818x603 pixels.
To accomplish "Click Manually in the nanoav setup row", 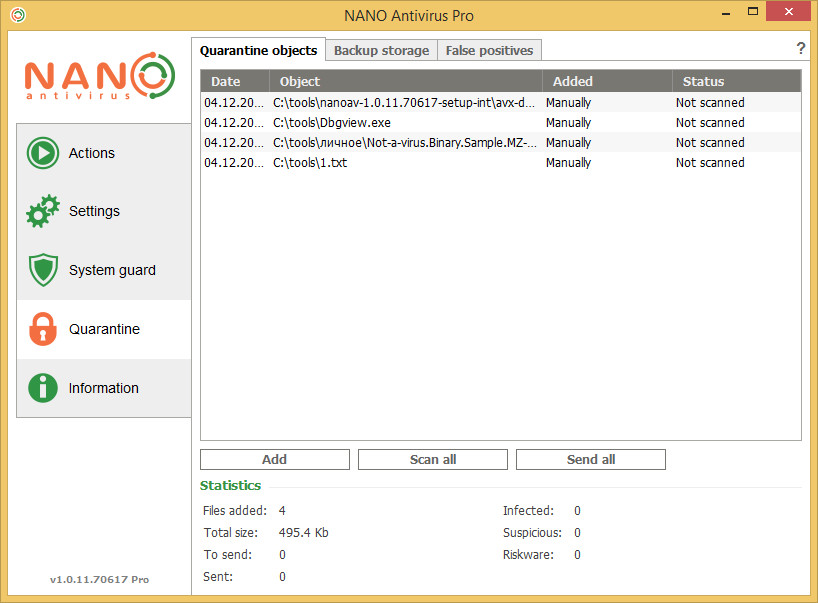I will [569, 103].
